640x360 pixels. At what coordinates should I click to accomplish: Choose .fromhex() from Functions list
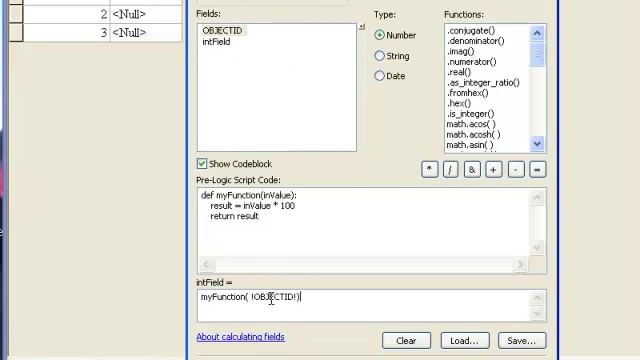coord(467,93)
